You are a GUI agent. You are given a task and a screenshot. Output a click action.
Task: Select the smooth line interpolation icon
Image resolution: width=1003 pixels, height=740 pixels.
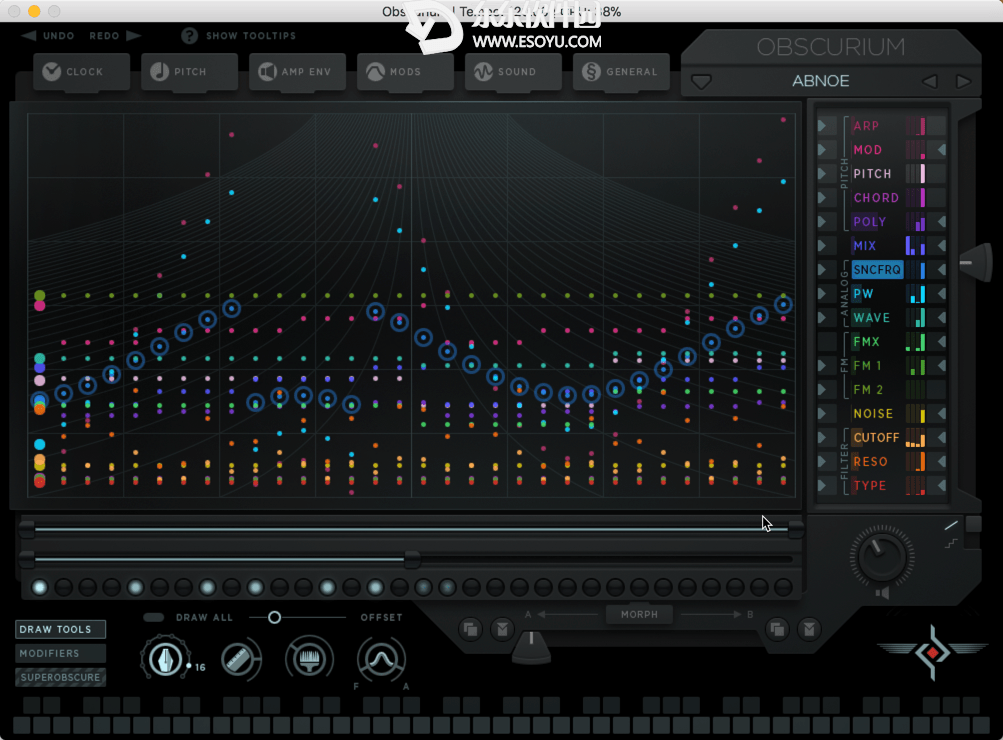click(951, 526)
